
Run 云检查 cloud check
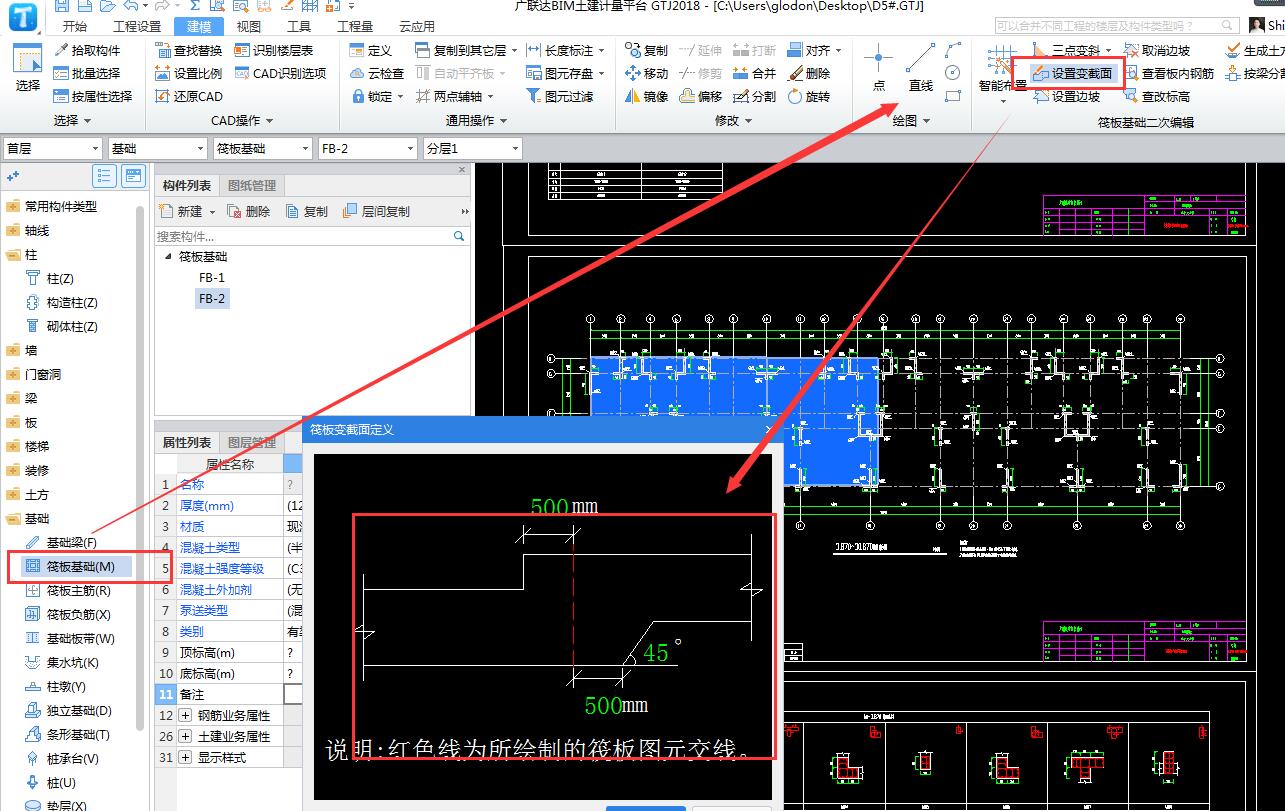(377, 73)
